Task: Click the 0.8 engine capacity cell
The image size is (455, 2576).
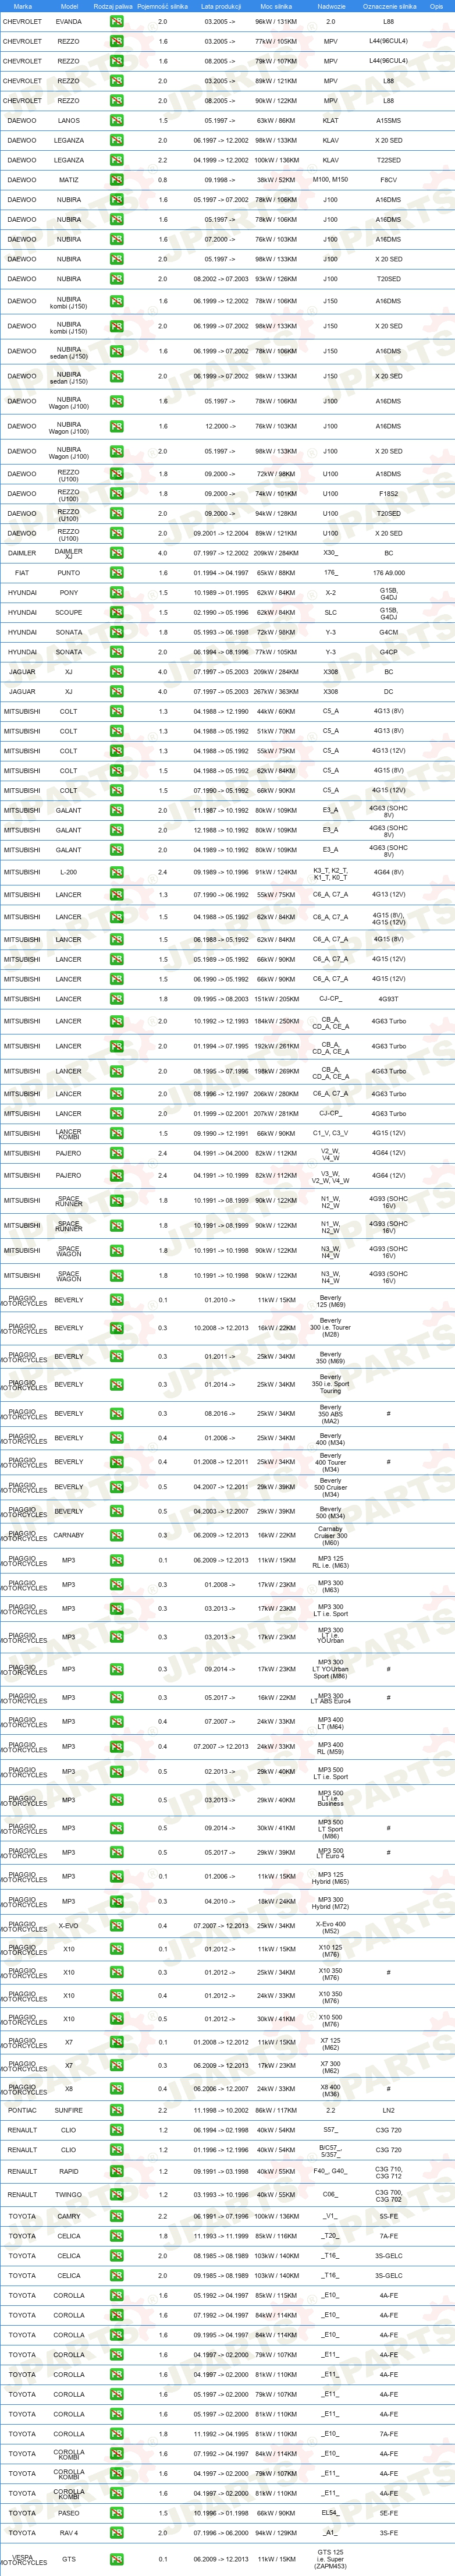Action: pos(163,180)
